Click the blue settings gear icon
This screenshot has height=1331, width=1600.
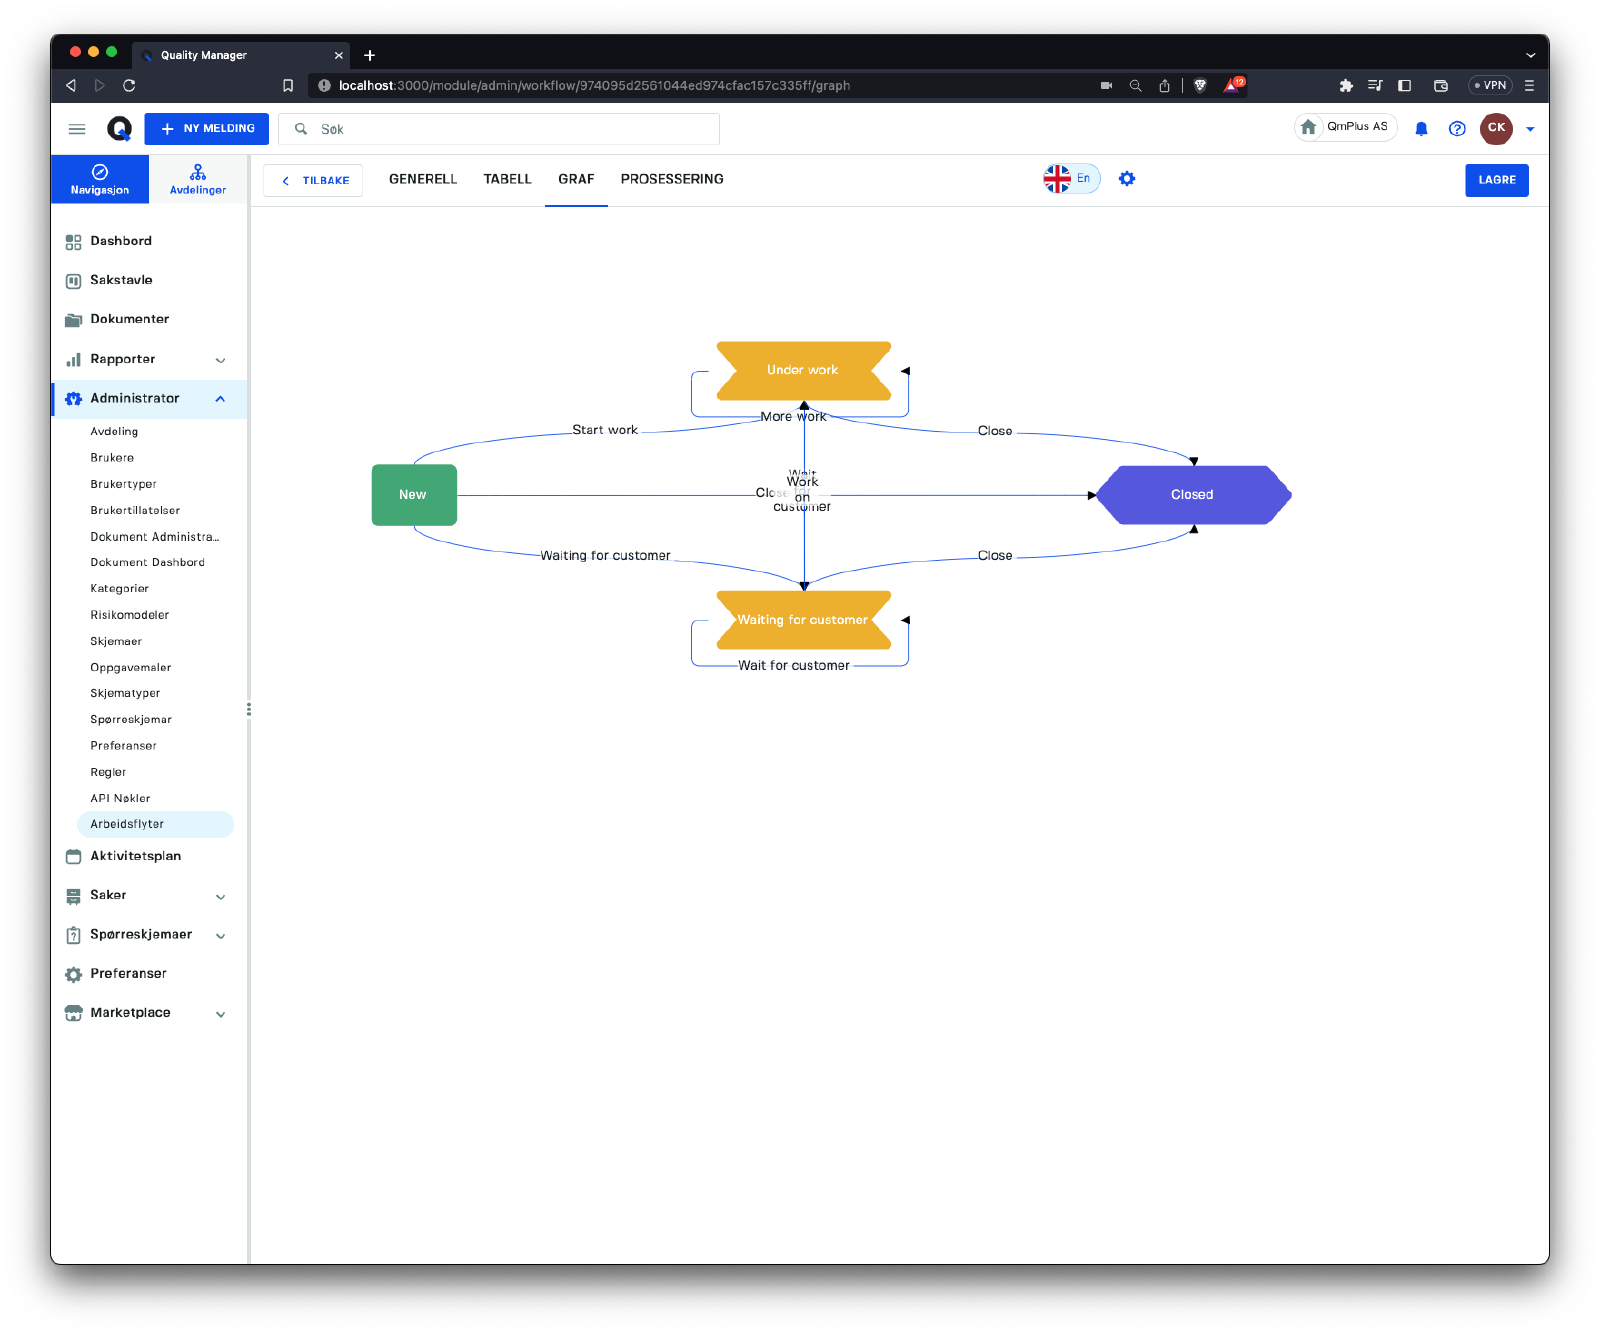pos(1127,179)
